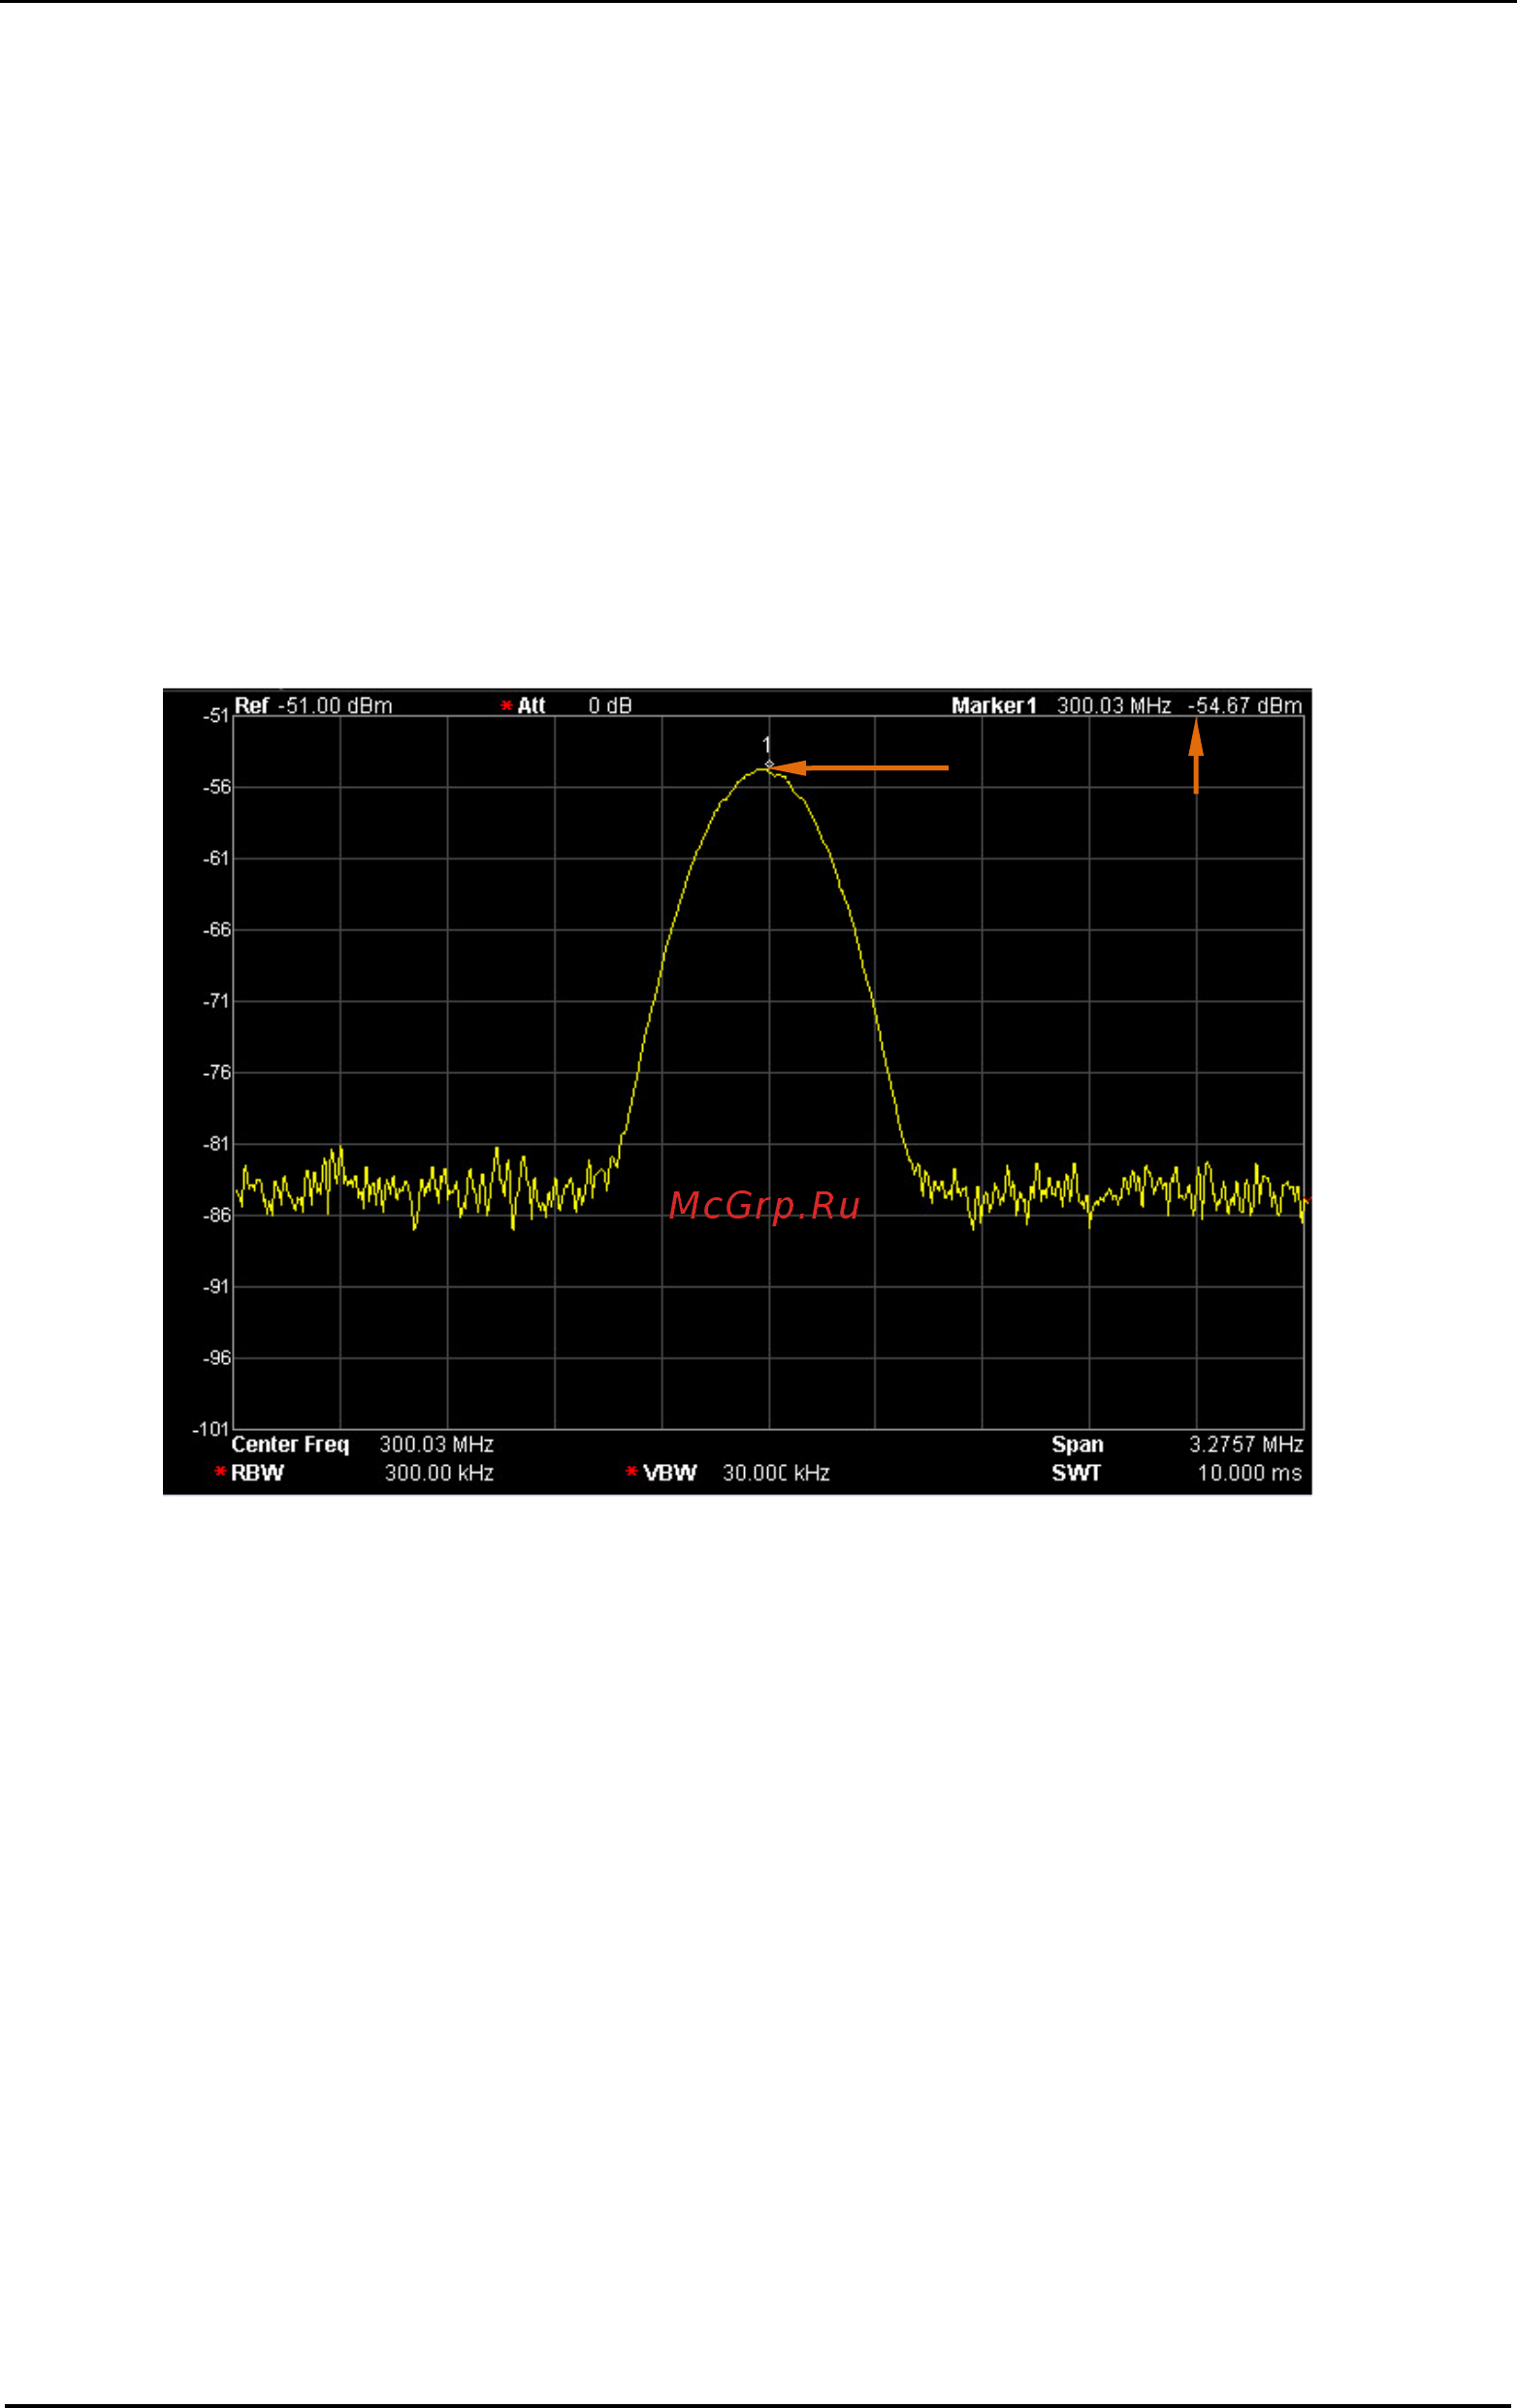Select marker 1 diamond on trace peak
The image size is (1517, 2408).
[x=769, y=764]
